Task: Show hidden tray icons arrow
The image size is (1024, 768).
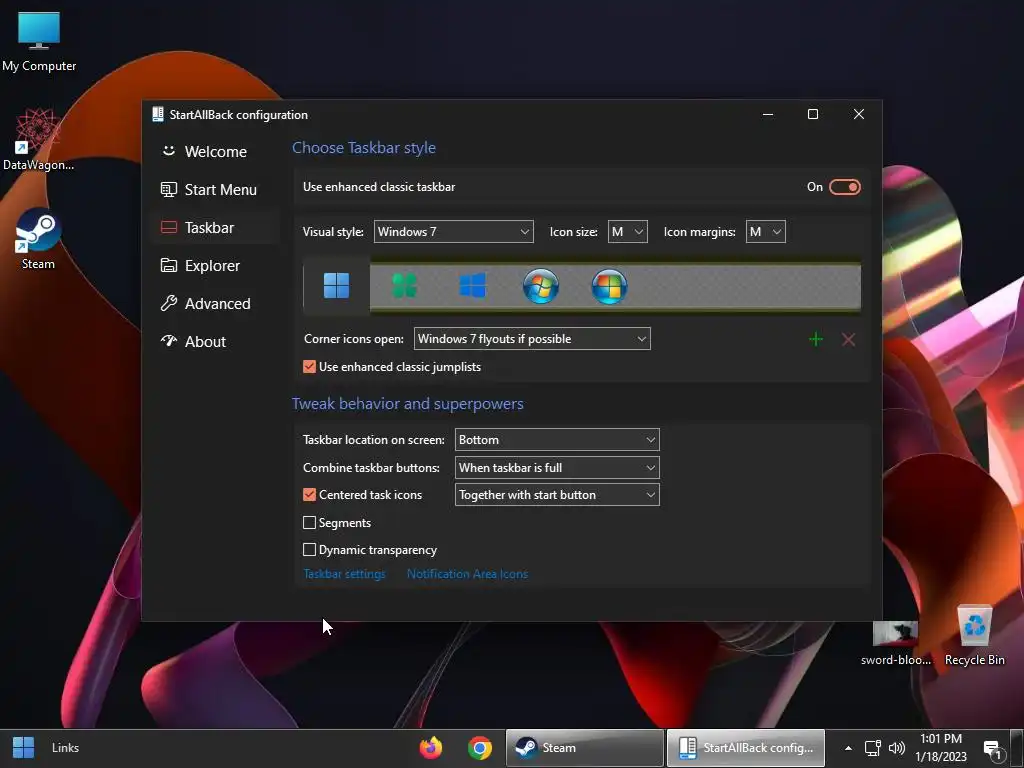Action: (x=848, y=748)
